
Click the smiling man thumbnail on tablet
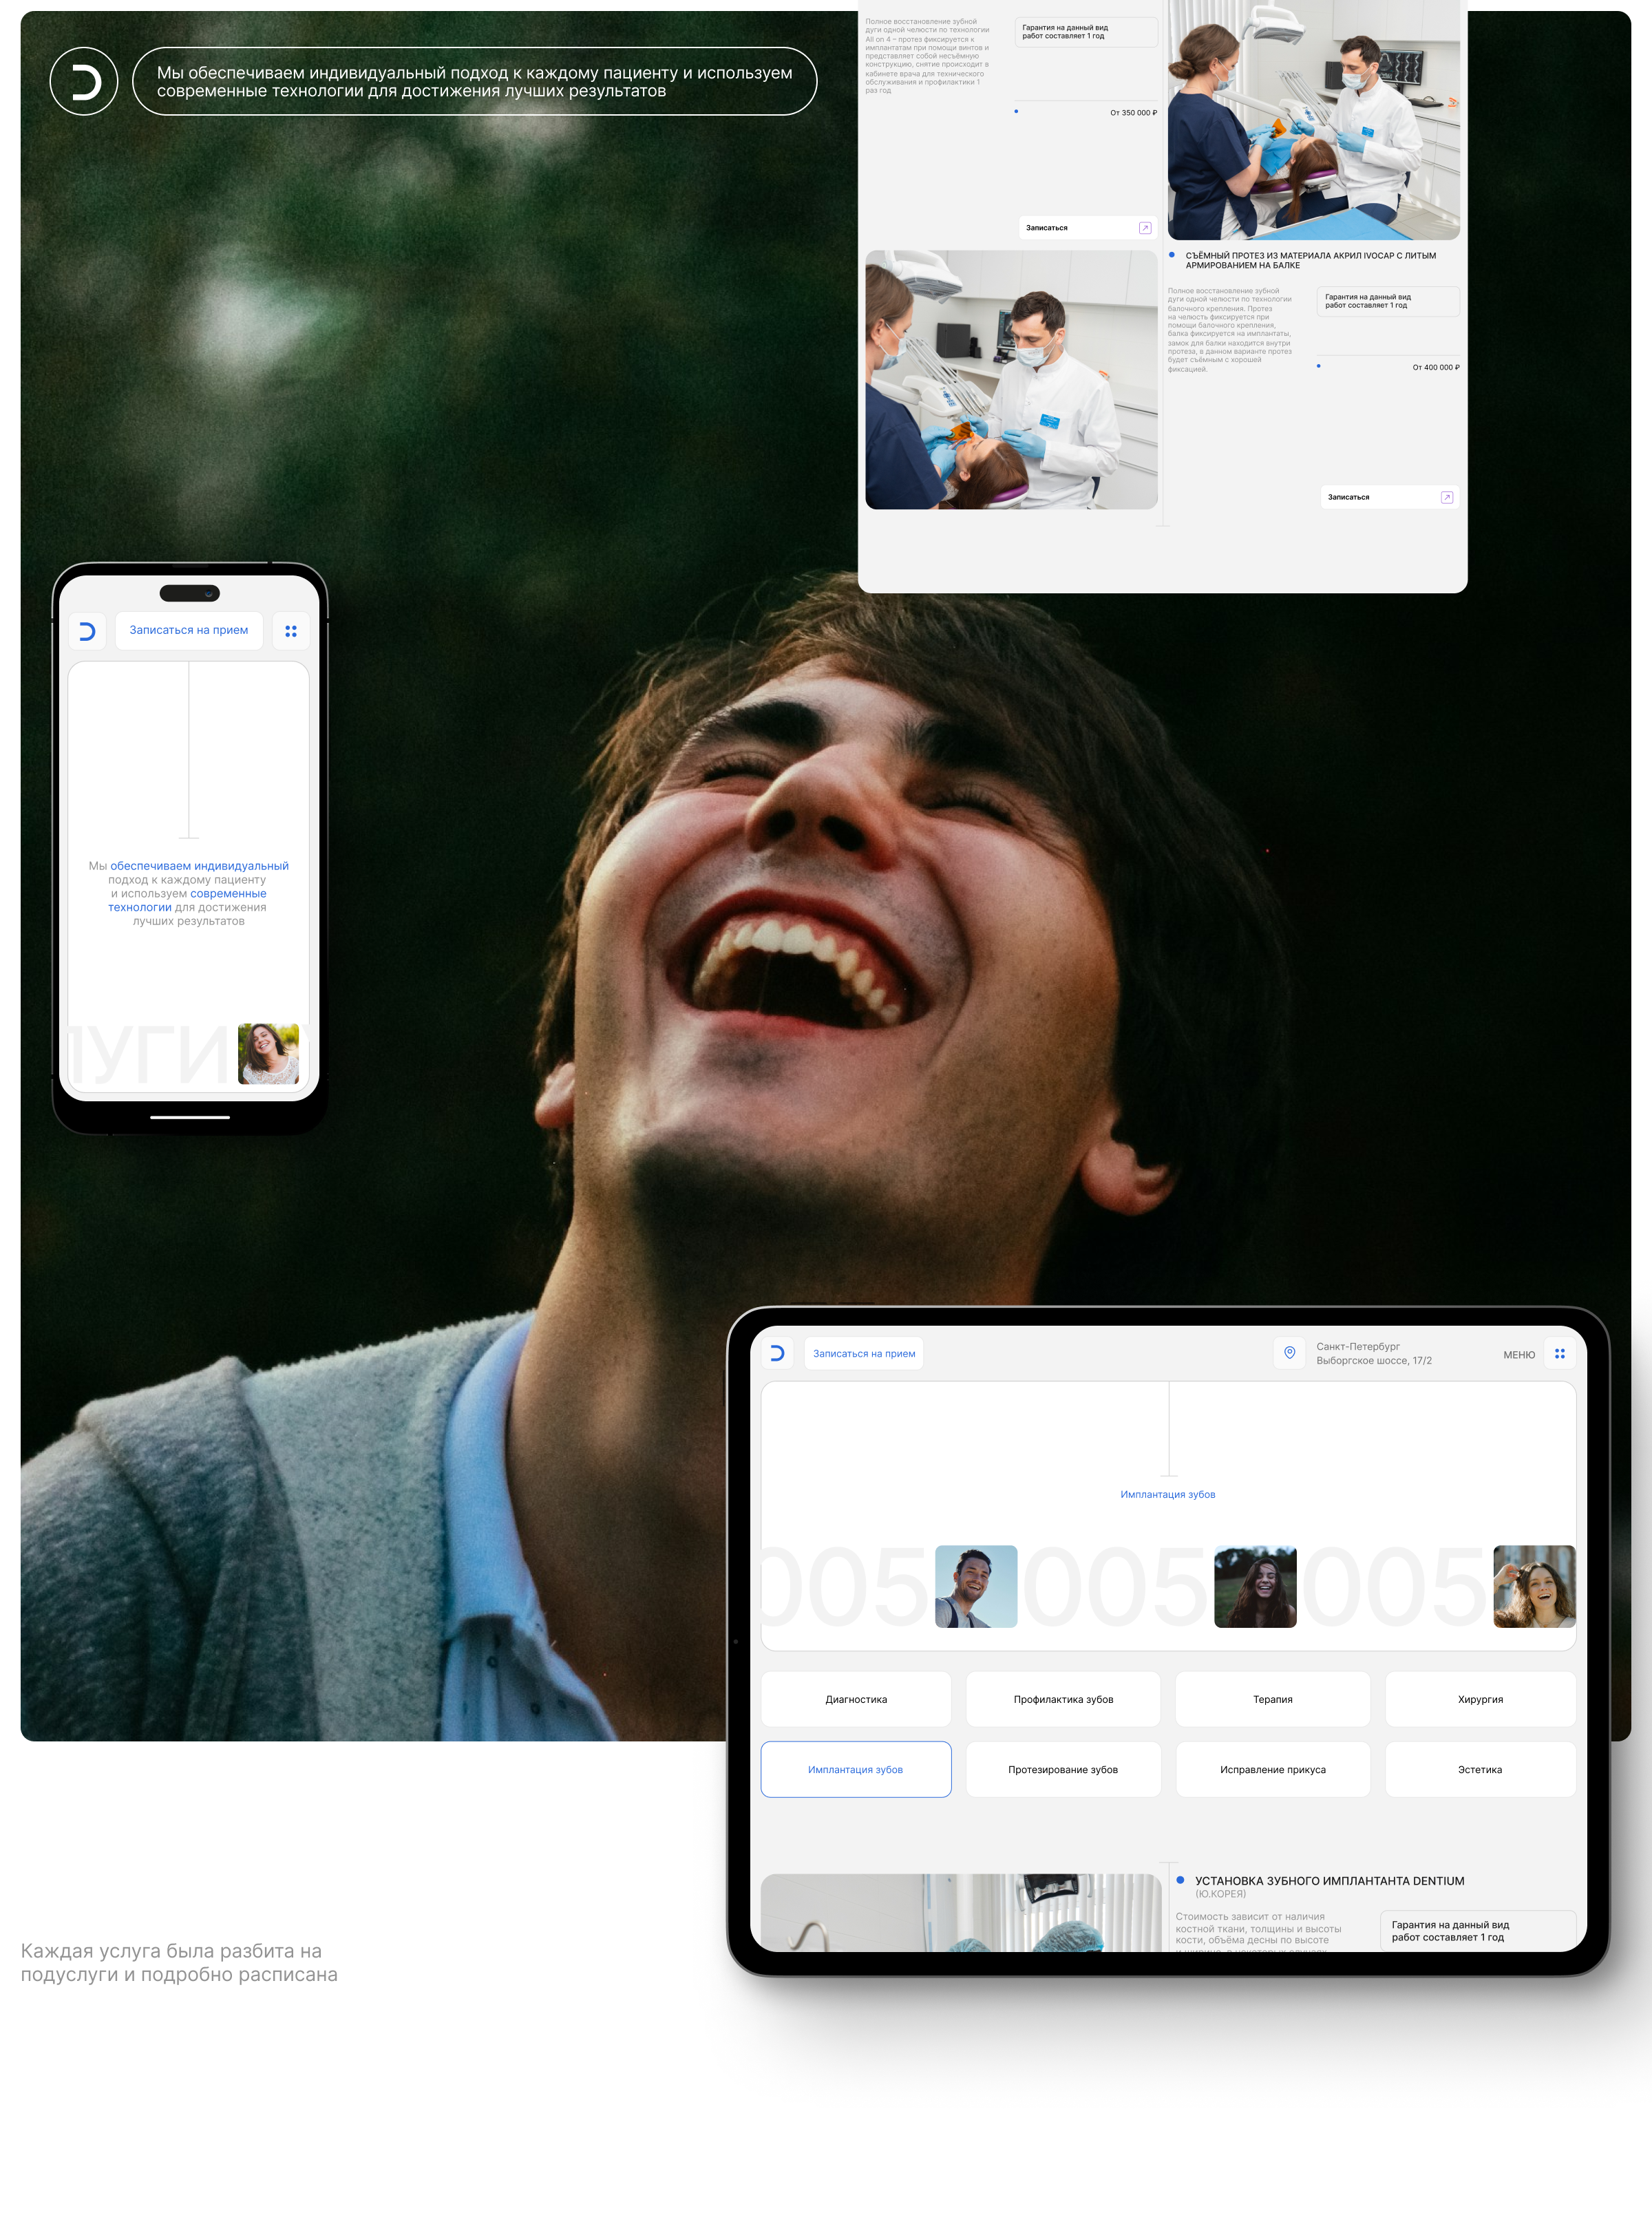pos(976,1586)
